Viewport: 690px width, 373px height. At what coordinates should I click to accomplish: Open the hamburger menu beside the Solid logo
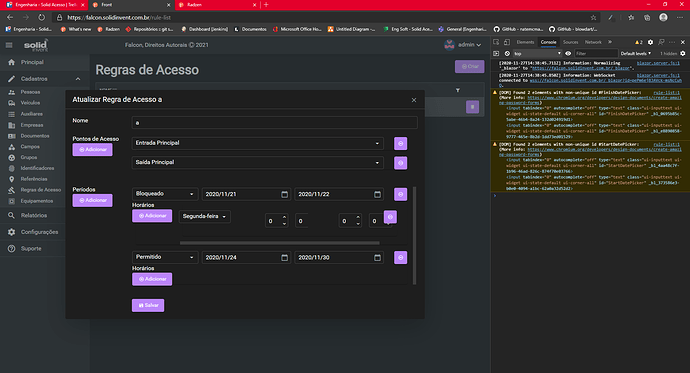click(9, 45)
